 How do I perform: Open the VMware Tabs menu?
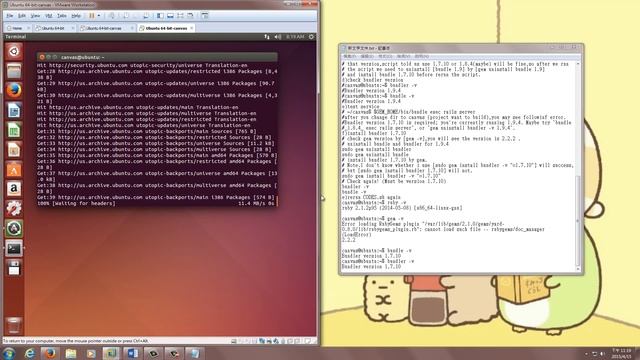pyautogui.click(x=62, y=16)
